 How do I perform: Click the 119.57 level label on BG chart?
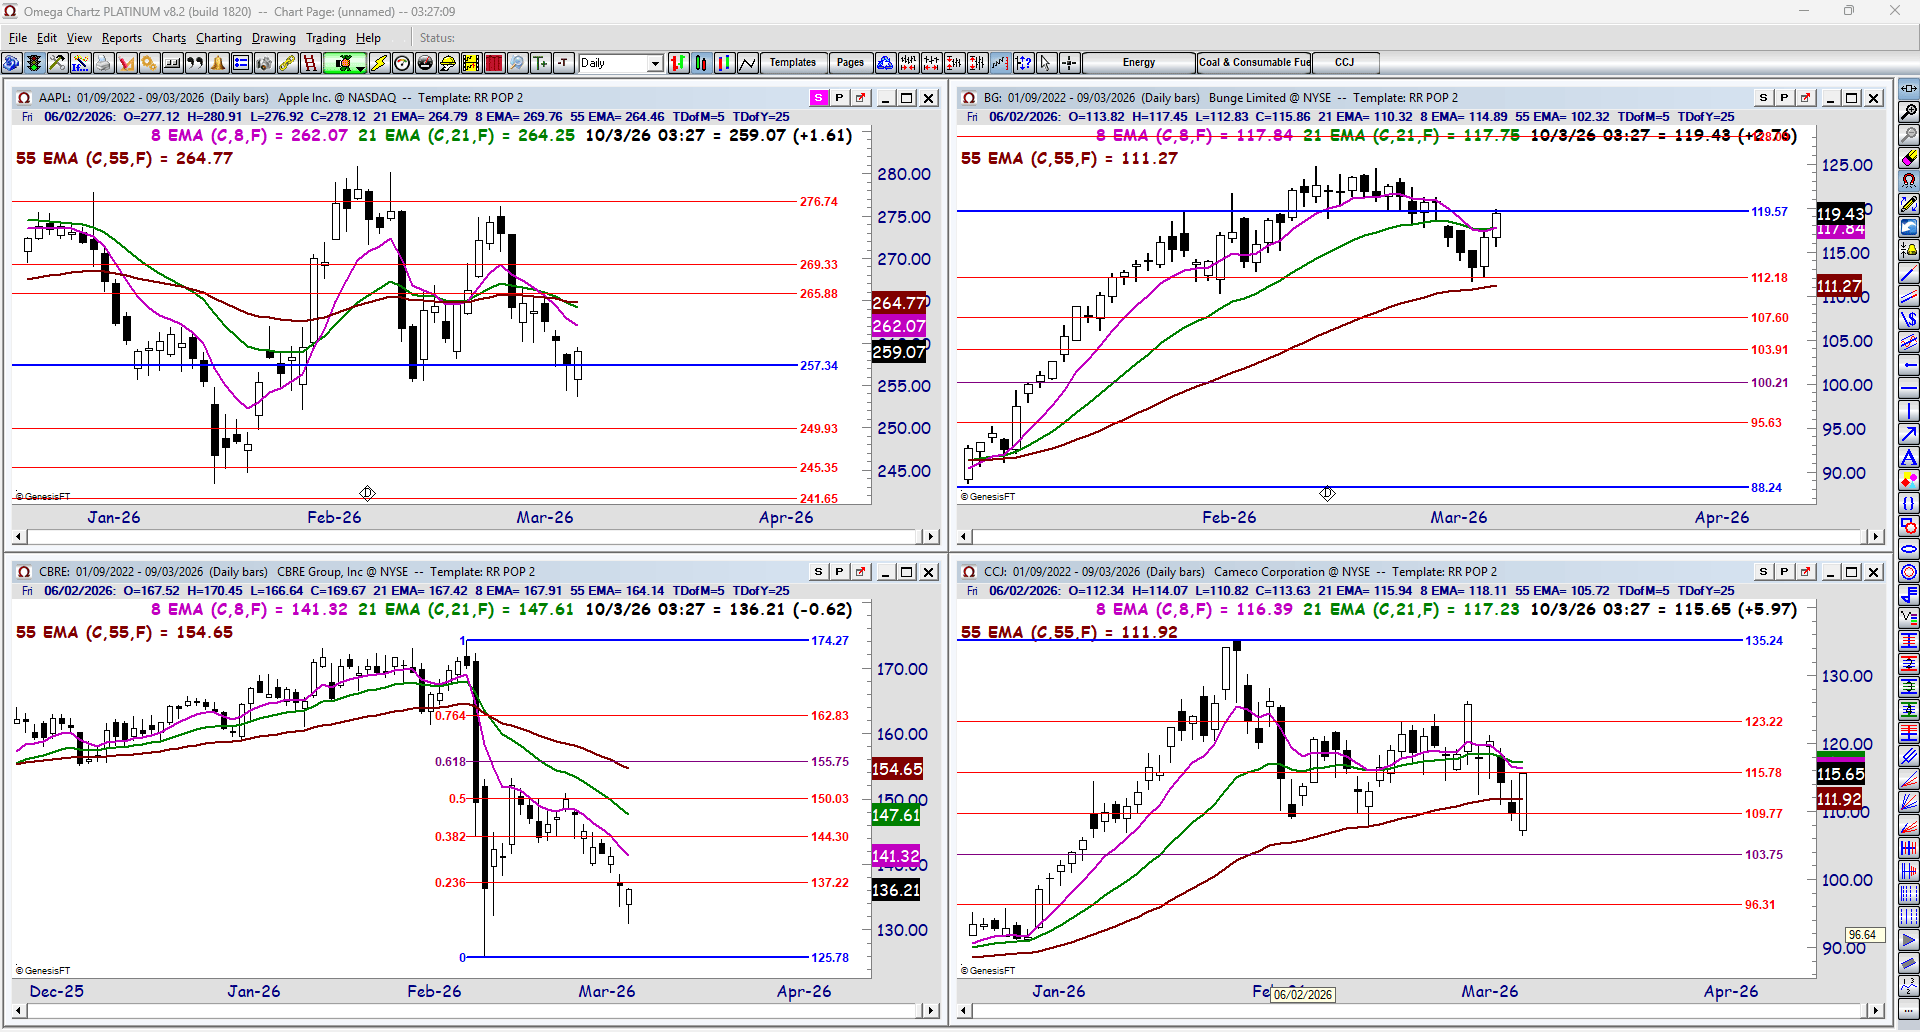click(1769, 212)
